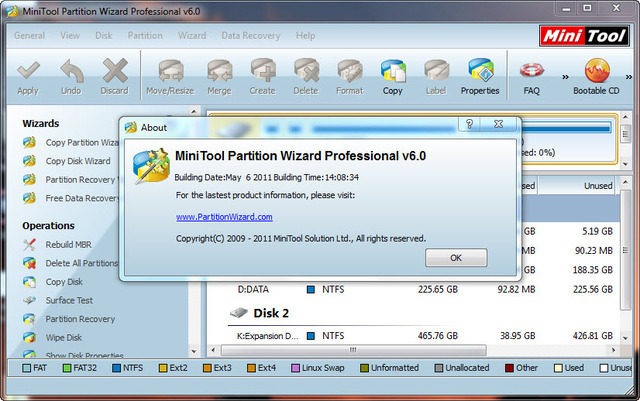Click the Label partition icon

tap(436, 71)
